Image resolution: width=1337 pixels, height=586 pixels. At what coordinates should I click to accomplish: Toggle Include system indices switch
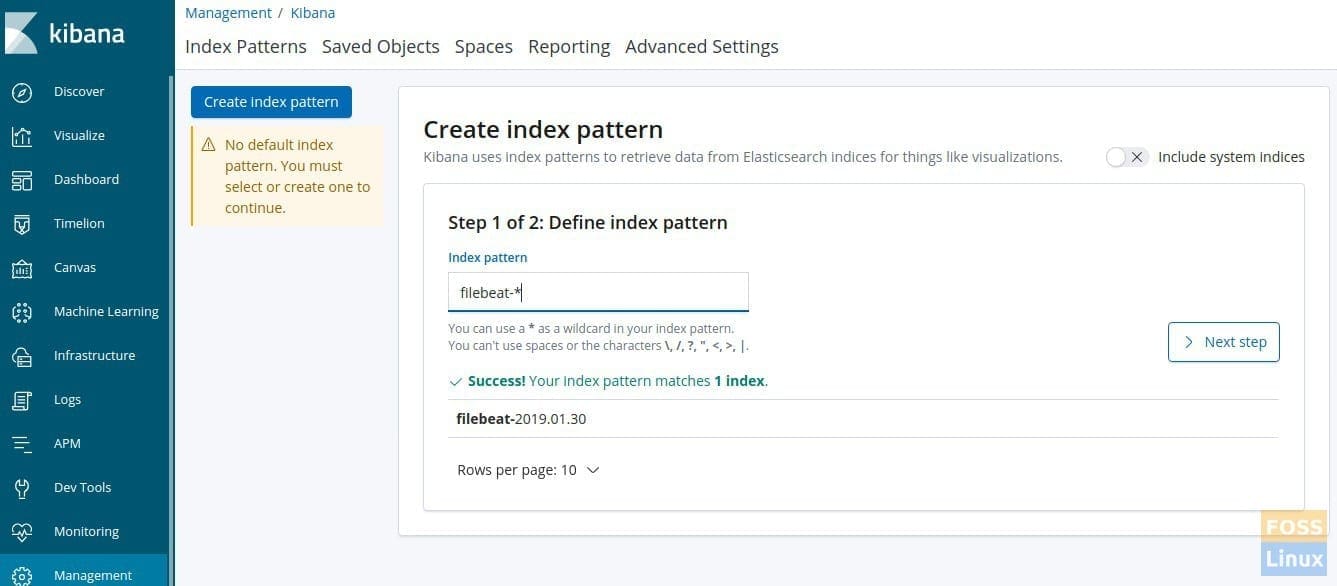point(1127,157)
